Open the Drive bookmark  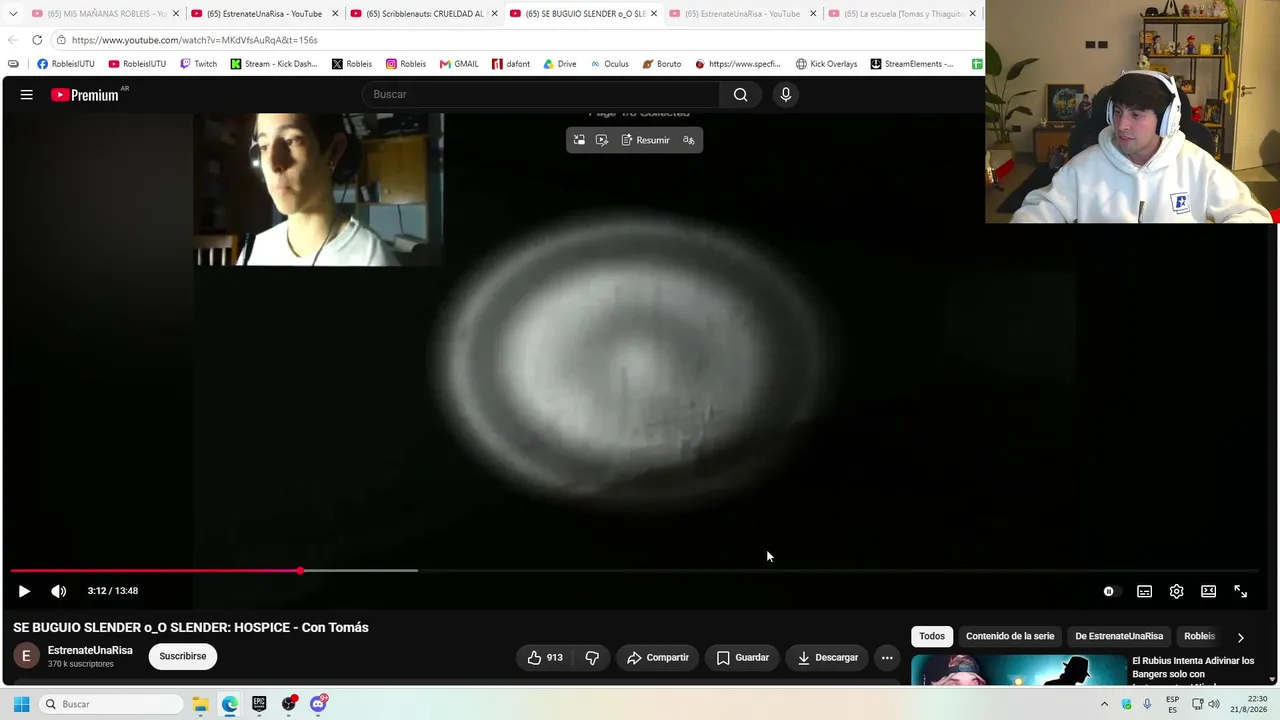pos(560,64)
